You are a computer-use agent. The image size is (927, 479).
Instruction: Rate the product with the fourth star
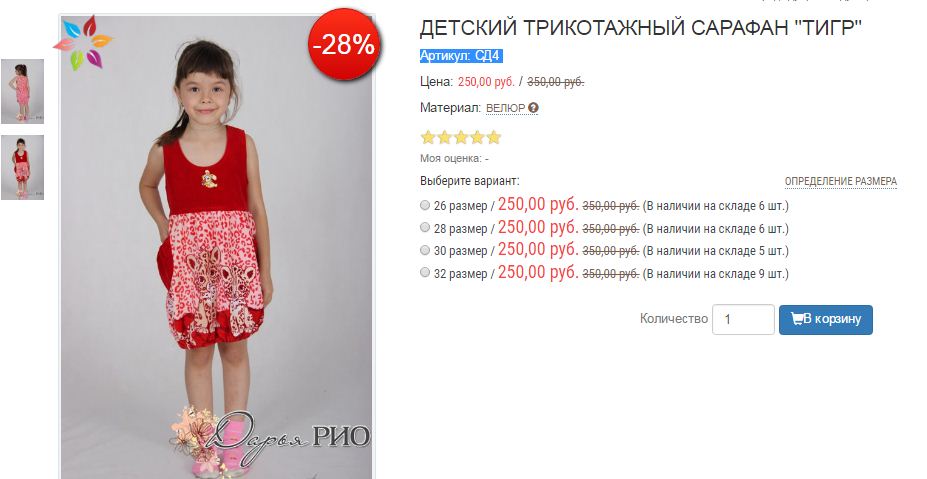click(477, 138)
